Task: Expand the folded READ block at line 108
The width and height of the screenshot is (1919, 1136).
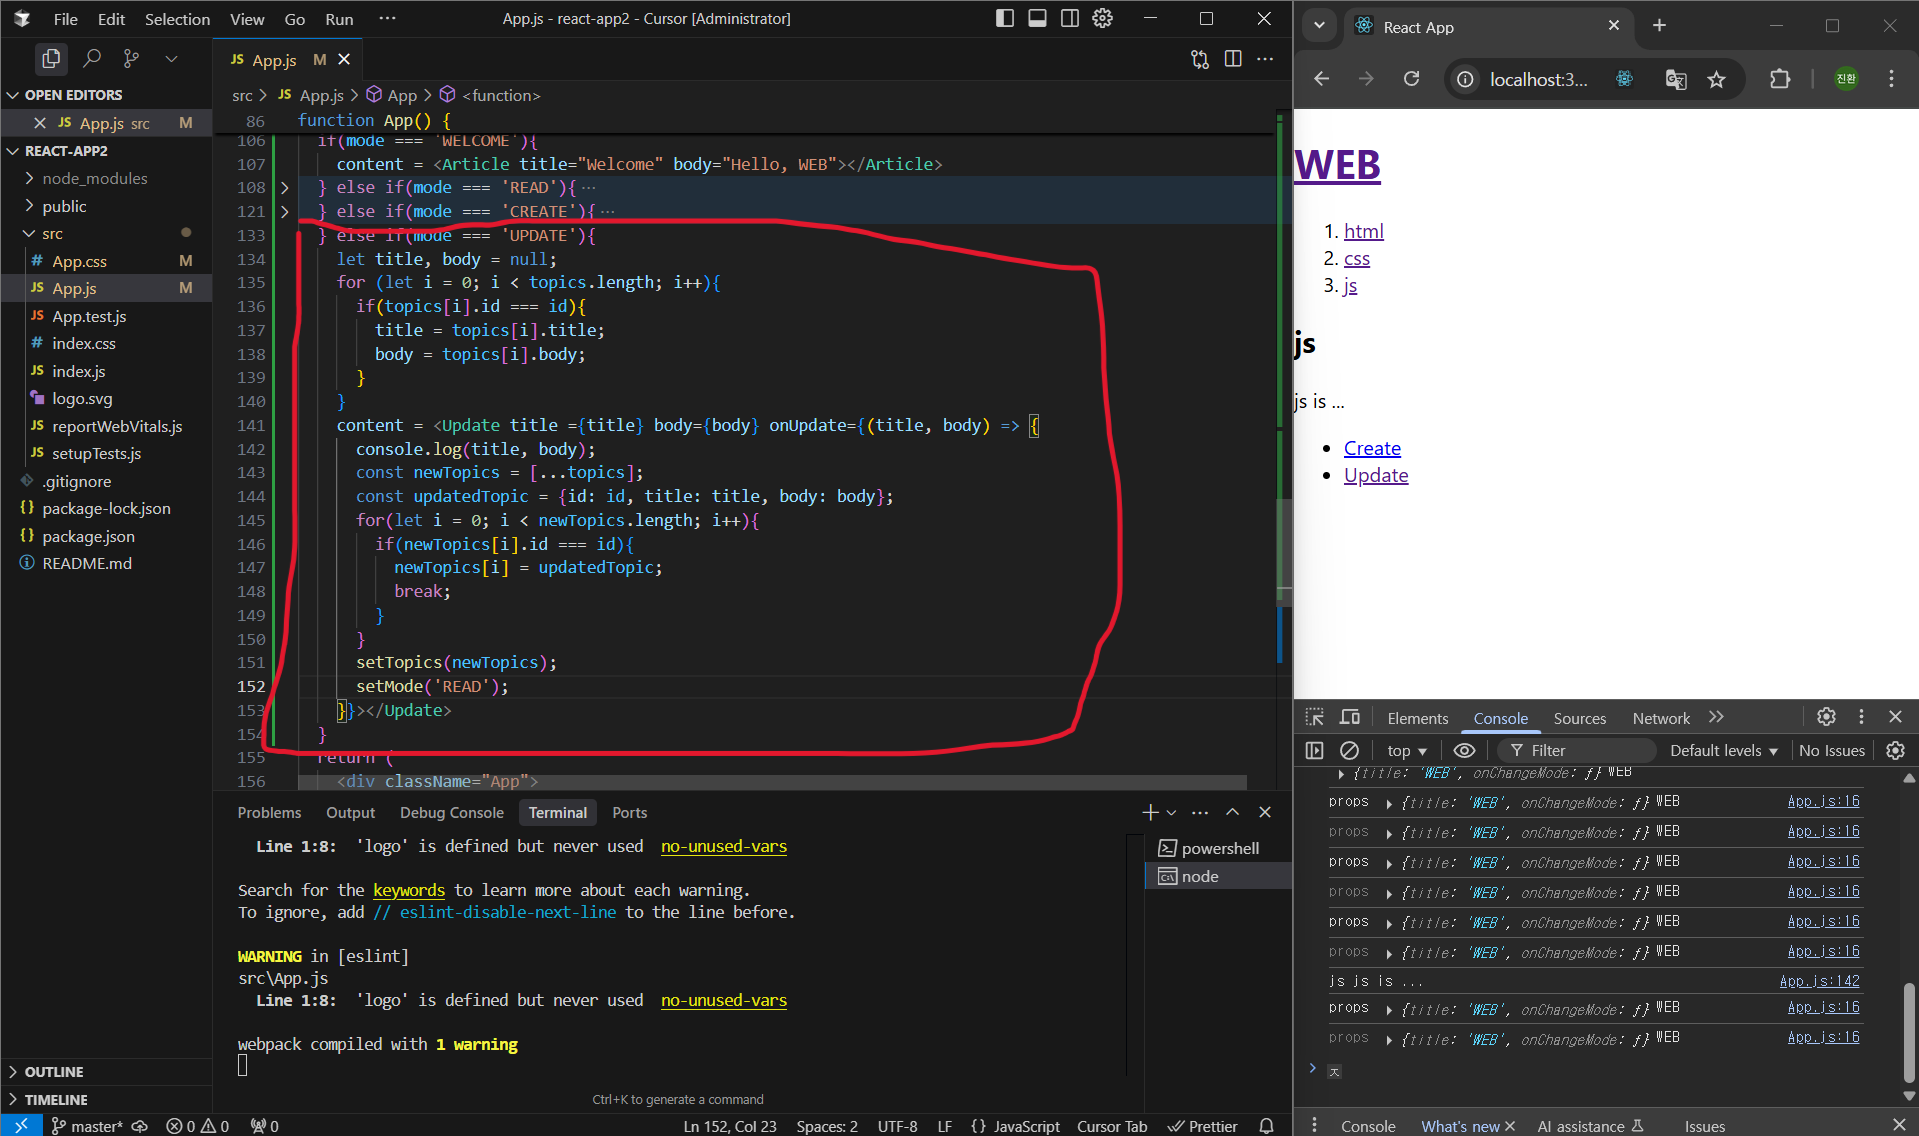Action: point(285,188)
